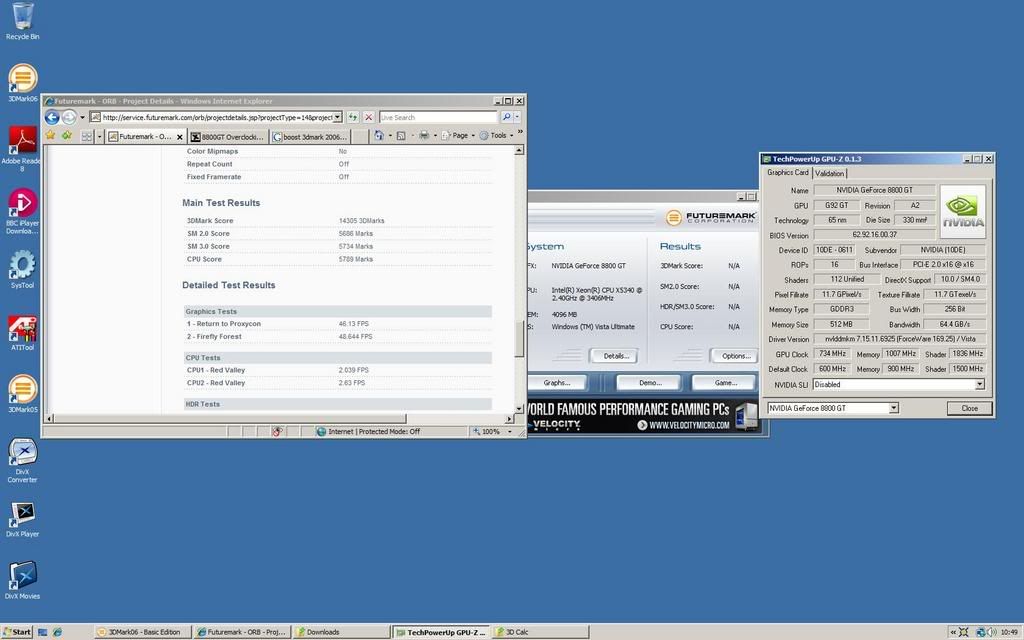Open the Windows Start button
Viewport: 1024px width, 640px height.
click(16, 632)
